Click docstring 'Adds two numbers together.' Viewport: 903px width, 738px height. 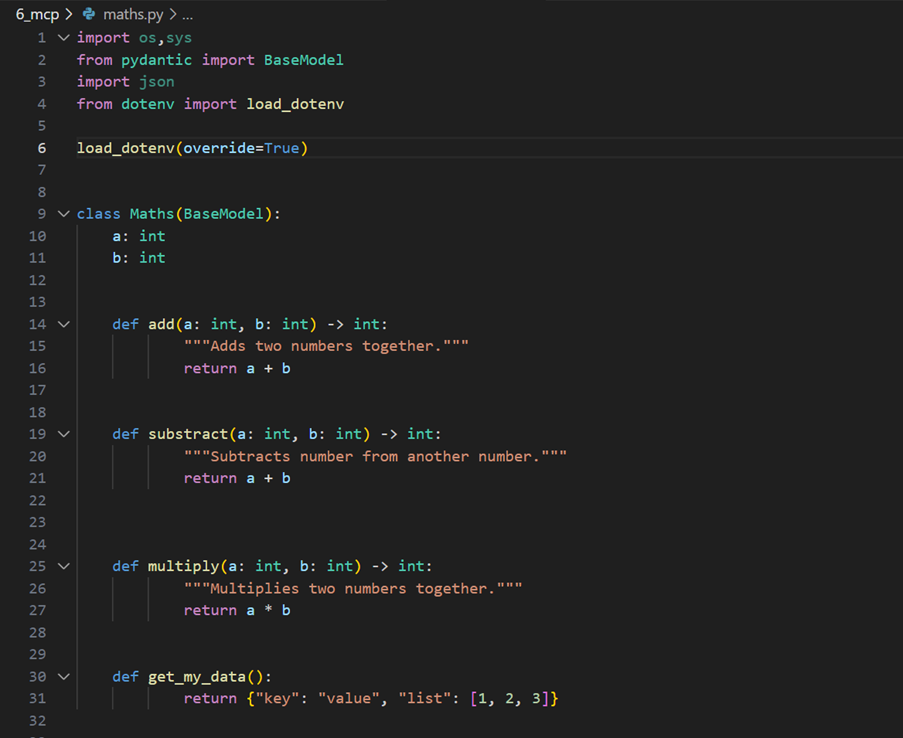pos(326,346)
